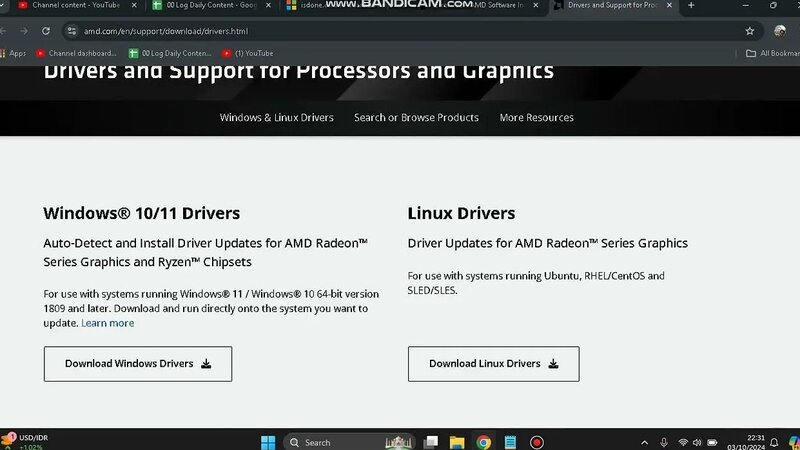Screen dimensions: 800x450
Task: Open the Bandicam recorder taskbar icon
Action: 537,442
